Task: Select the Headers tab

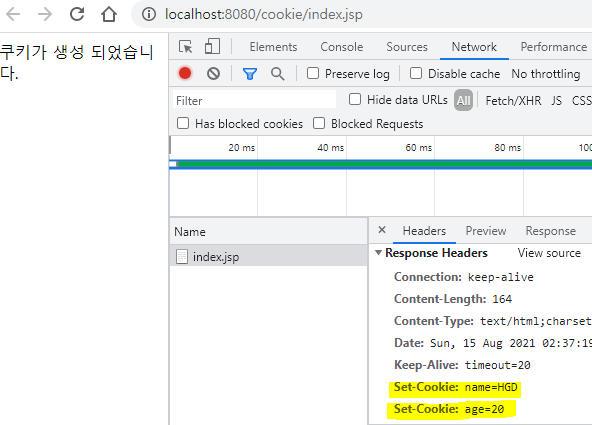Action: click(424, 231)
